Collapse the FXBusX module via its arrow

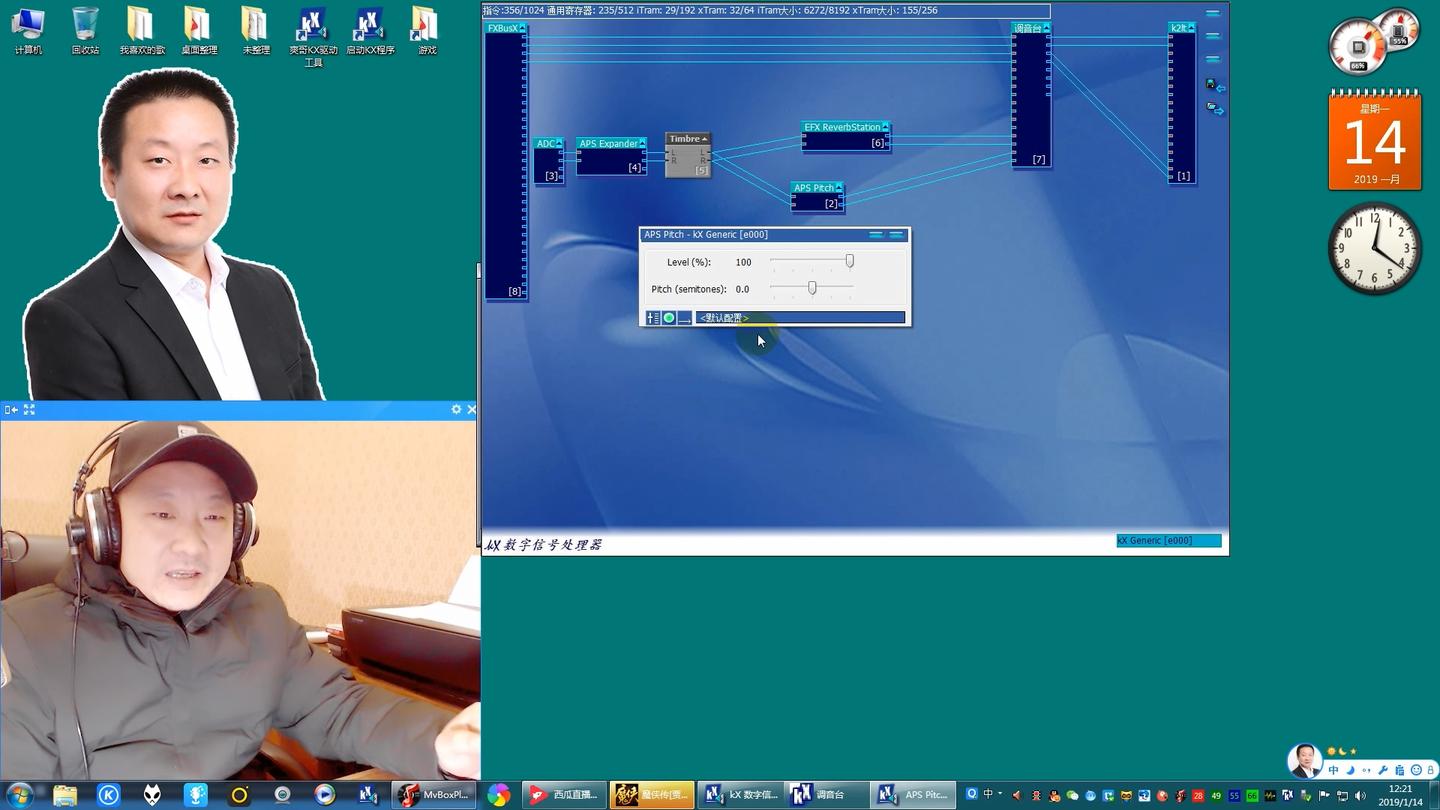[x=523, y=28]
